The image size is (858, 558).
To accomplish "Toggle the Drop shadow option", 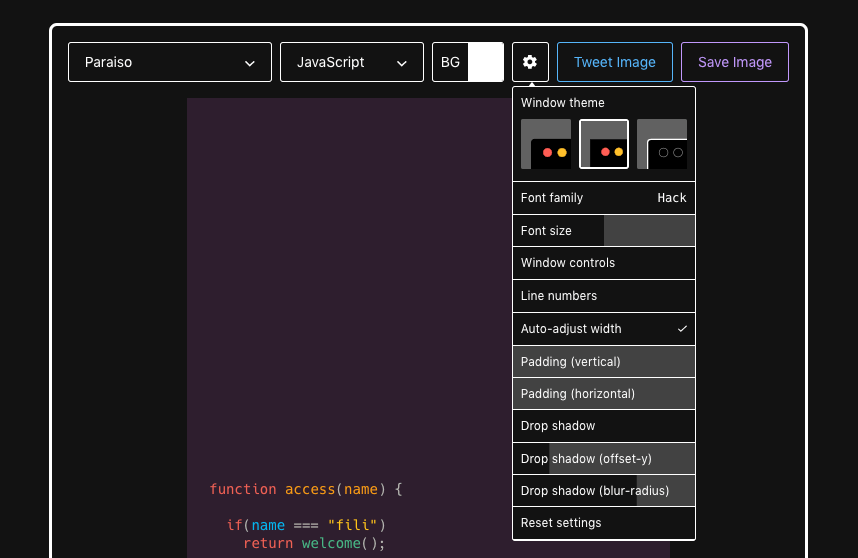I will click(604, 426).
